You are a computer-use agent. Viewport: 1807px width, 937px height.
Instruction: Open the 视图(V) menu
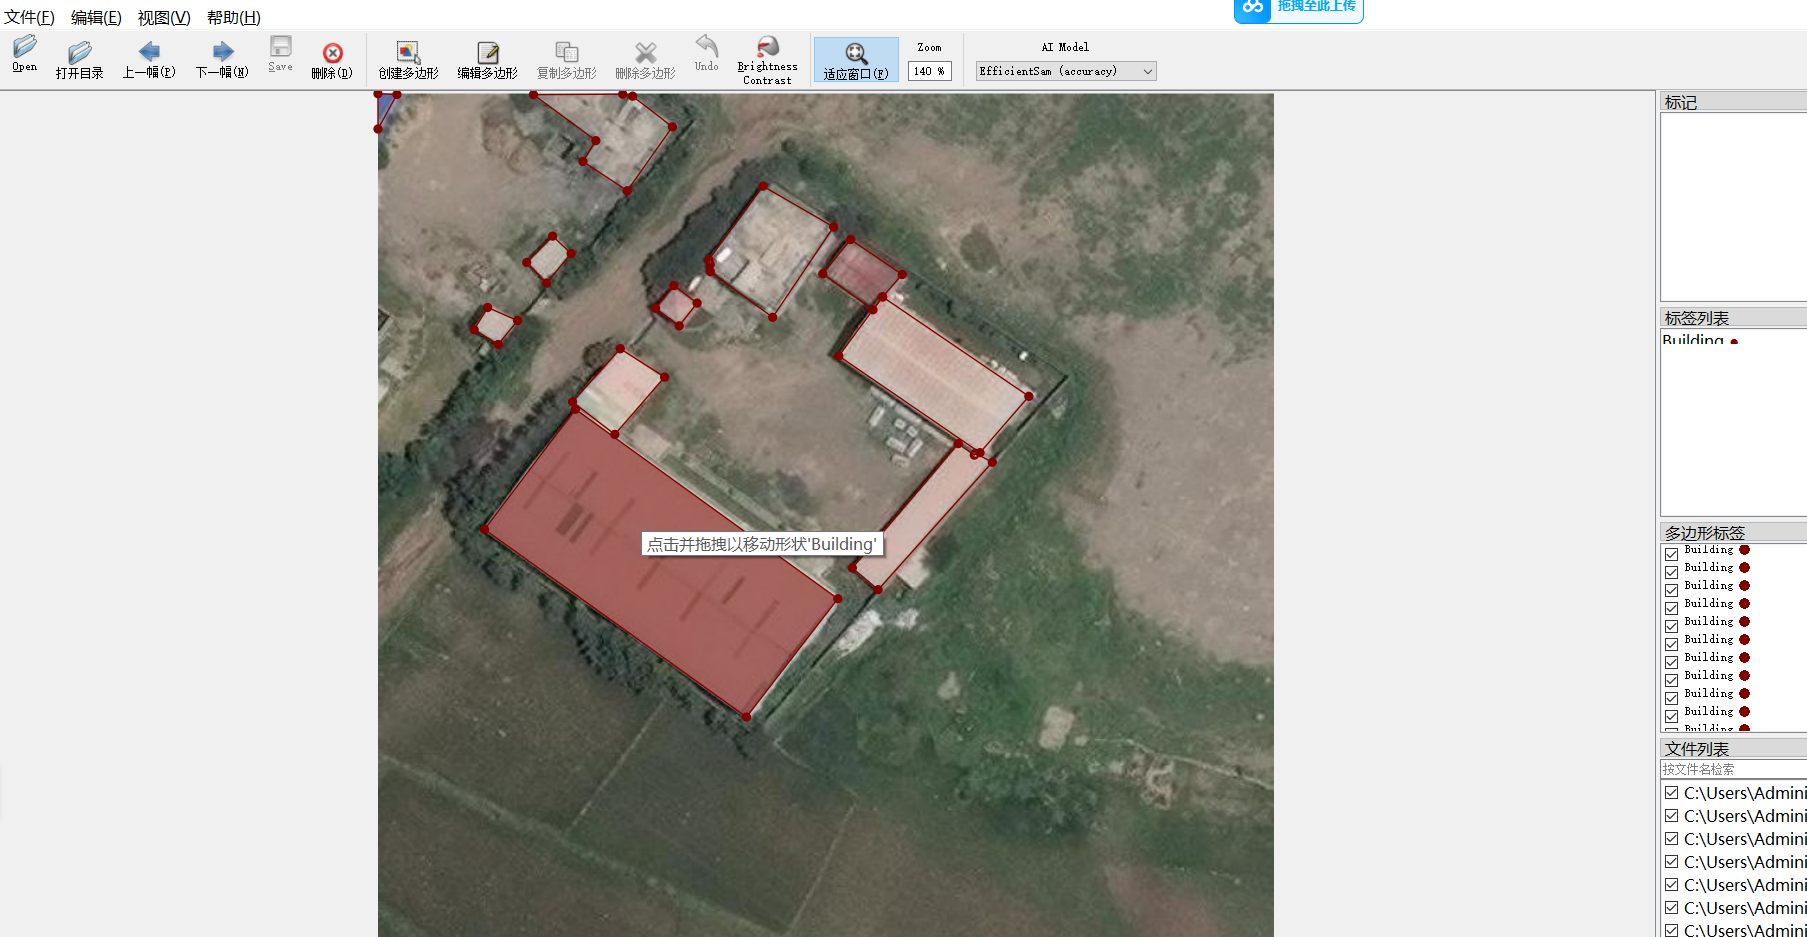tap(164, 17)
